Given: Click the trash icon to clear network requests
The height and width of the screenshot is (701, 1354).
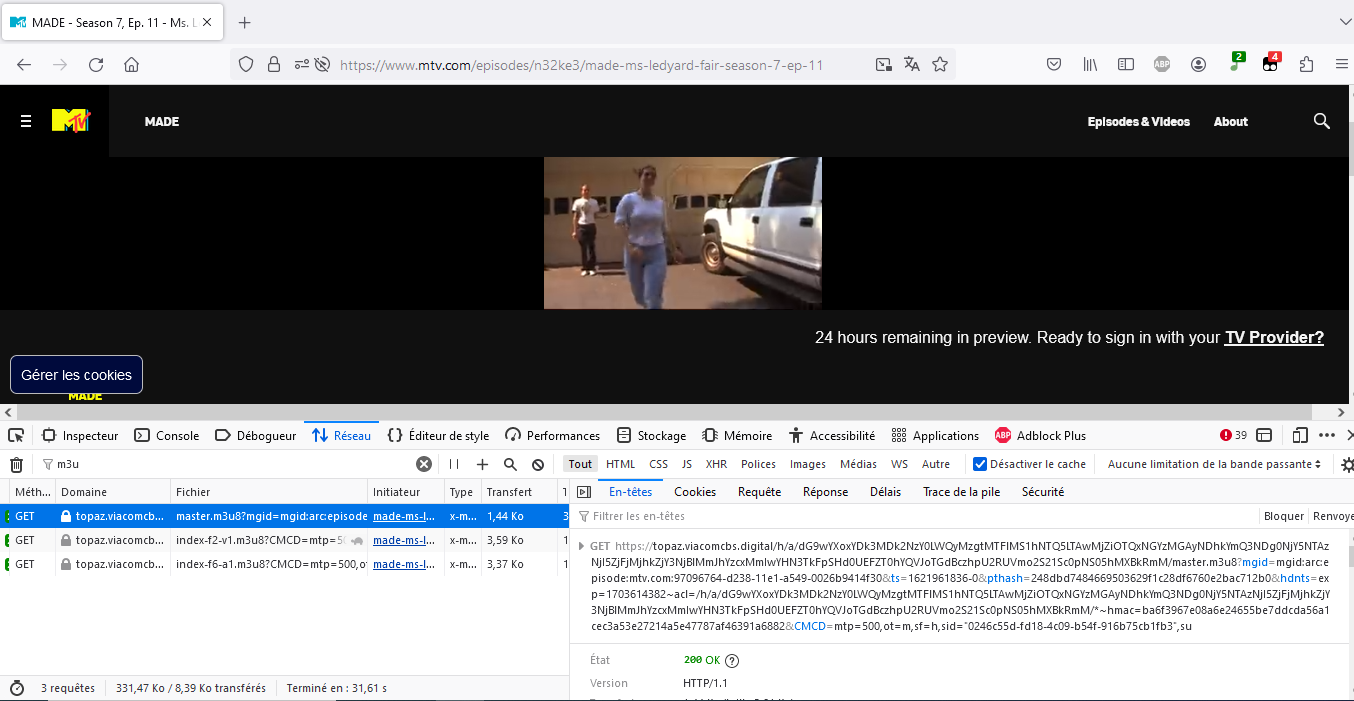Looking at the screenshot, I should point(16,464).
